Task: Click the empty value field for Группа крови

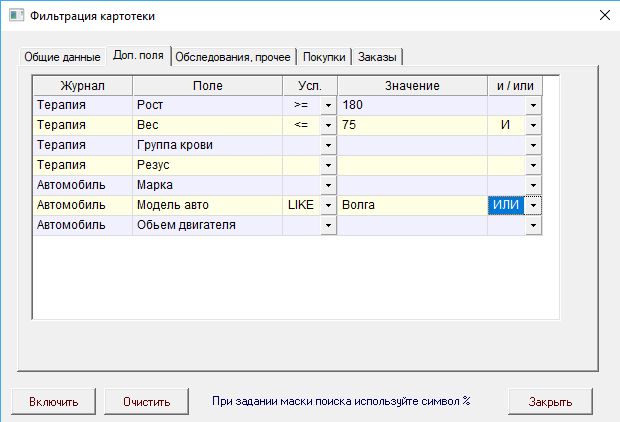Action: (x=412, y=146)
